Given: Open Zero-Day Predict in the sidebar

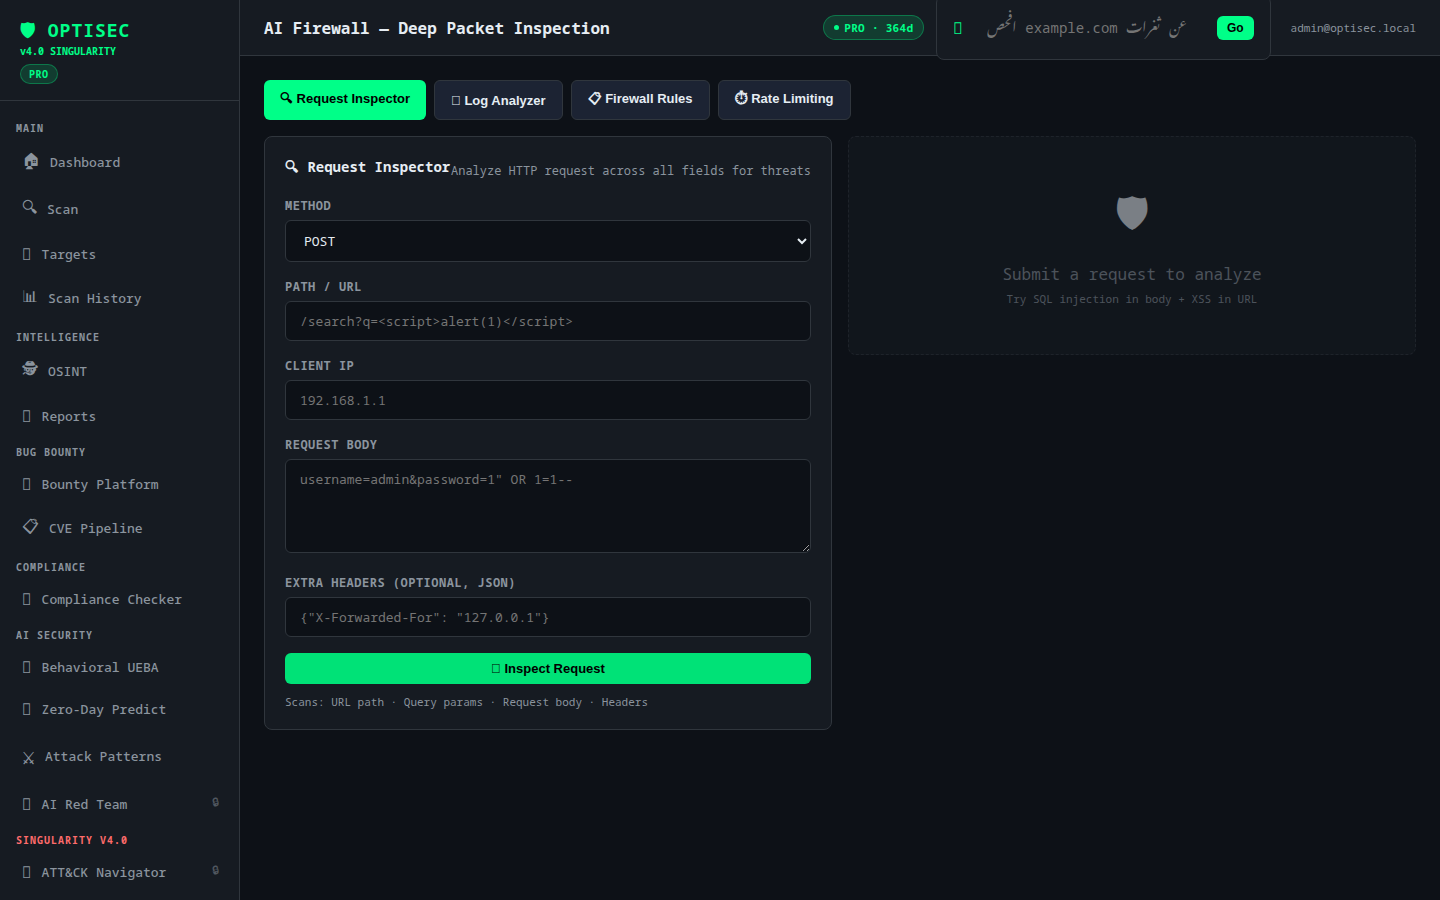Looking at the screenshot, I should tap(120, 709).
